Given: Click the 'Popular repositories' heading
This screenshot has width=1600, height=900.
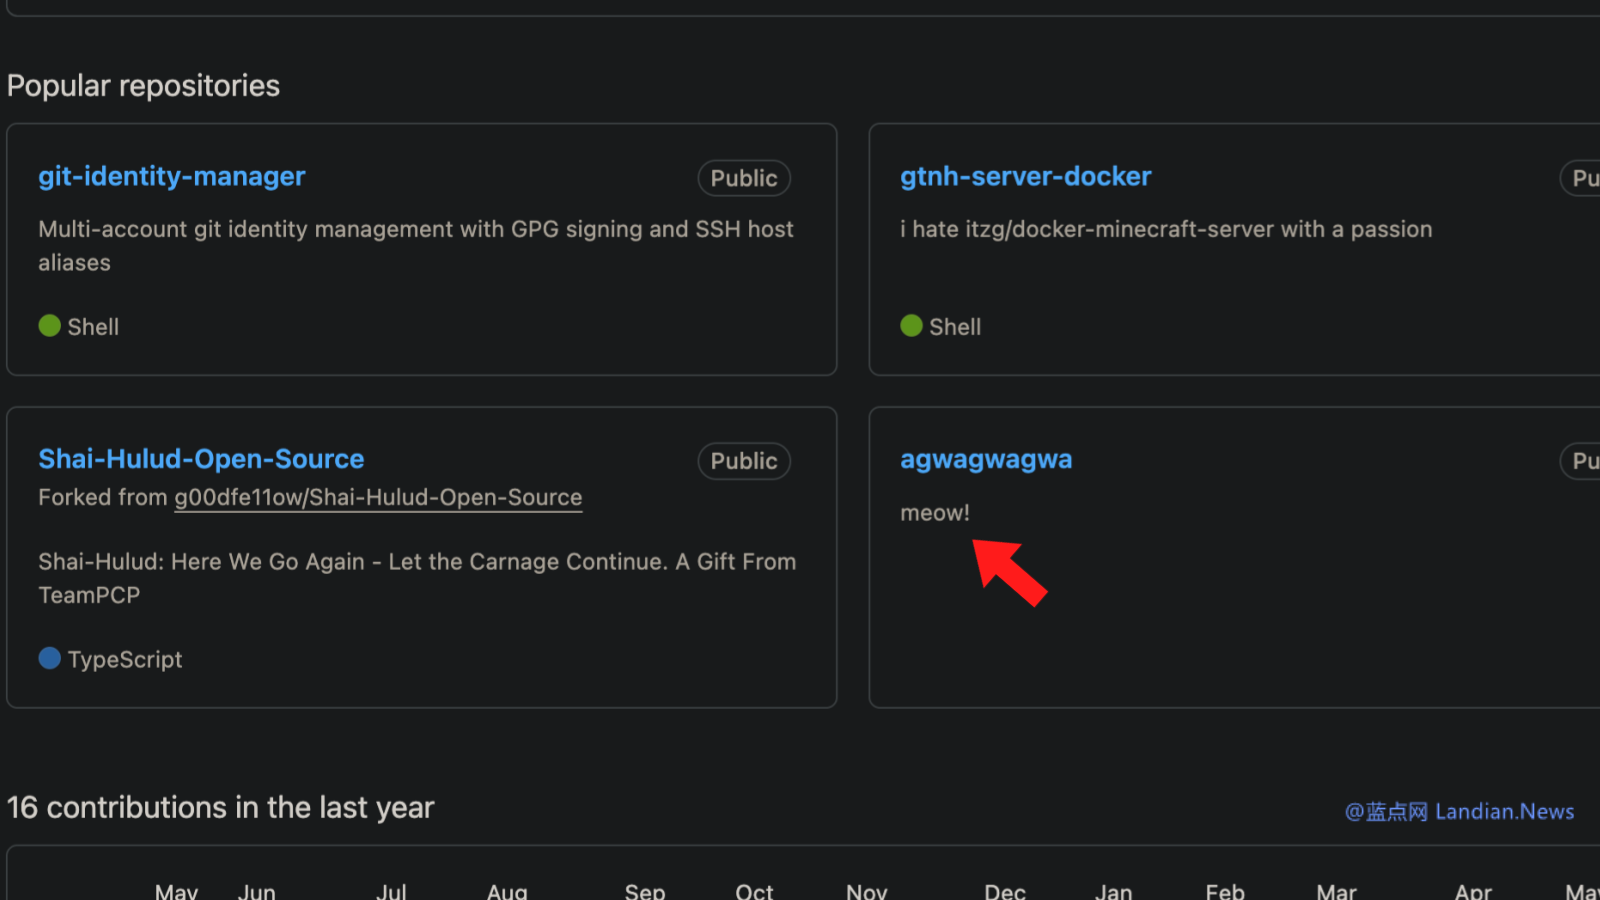Looking at the screenshot, I should click(143, 86).
